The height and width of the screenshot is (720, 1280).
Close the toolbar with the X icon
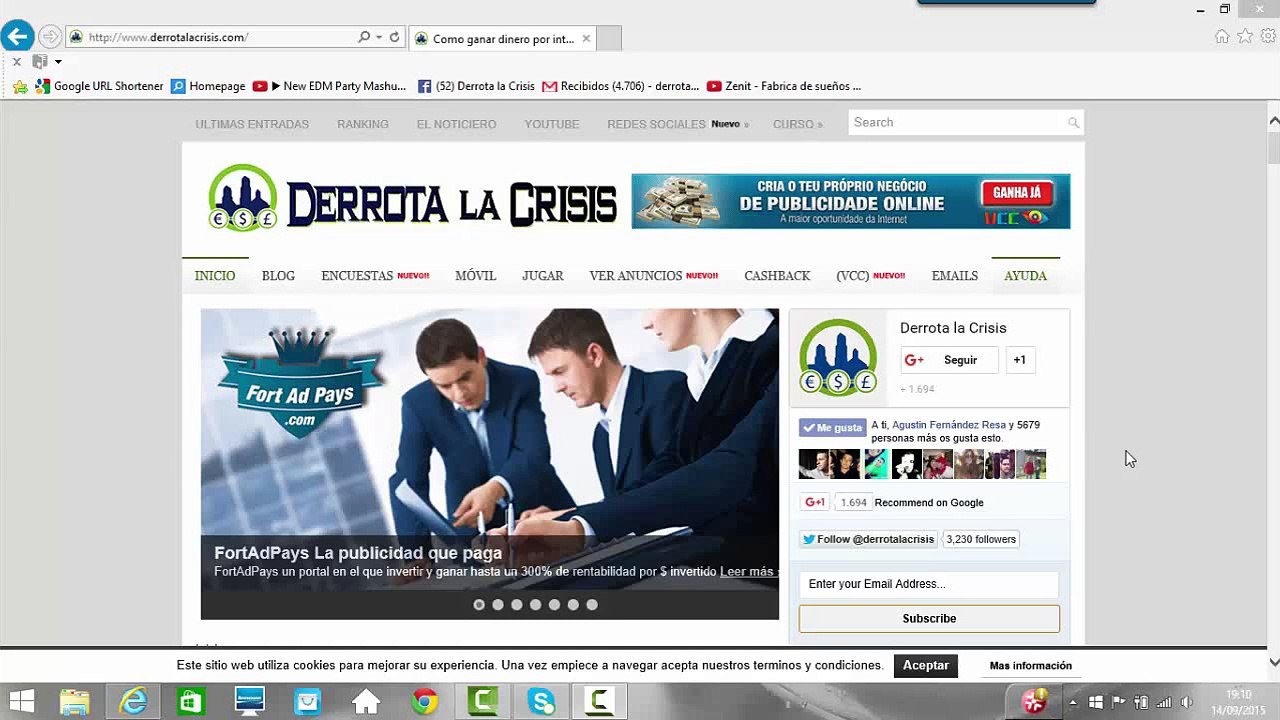point(16,62)
